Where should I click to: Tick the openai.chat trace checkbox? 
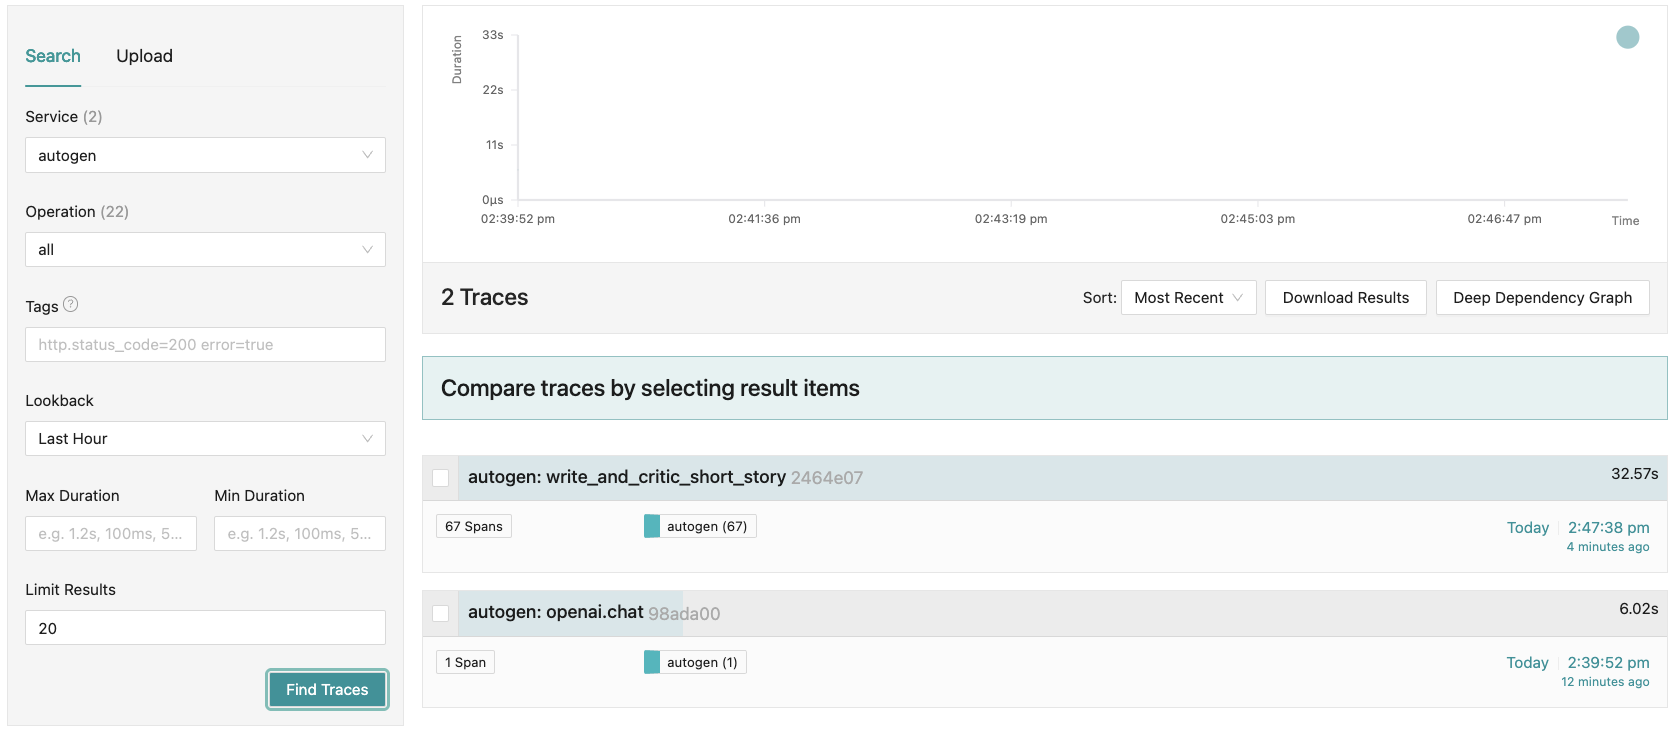[441, 613]
